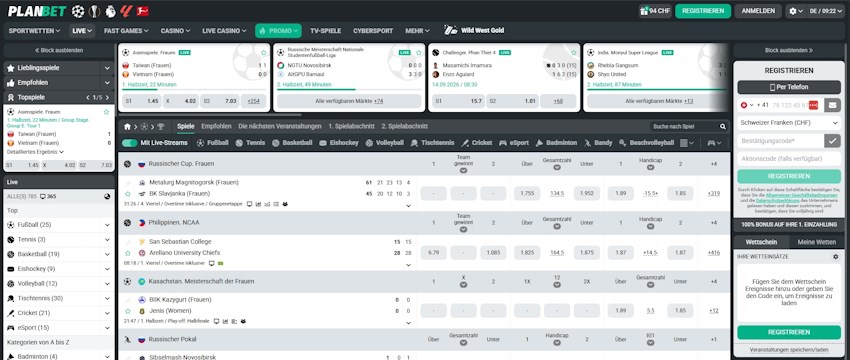Filter live games by Tennis
Image resolution: width=850 pixels, height=360 pixels.
tap(250, 143)
